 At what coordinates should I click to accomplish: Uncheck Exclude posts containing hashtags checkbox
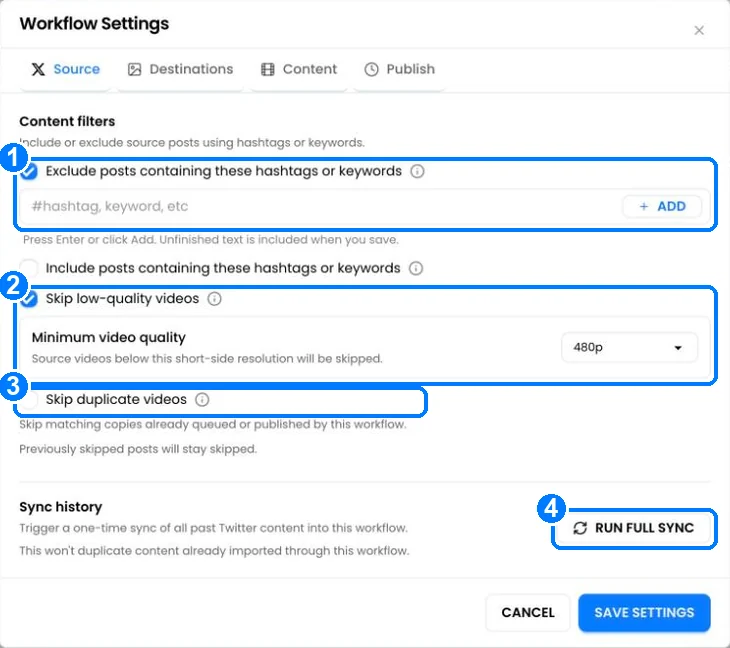(29, 171)
